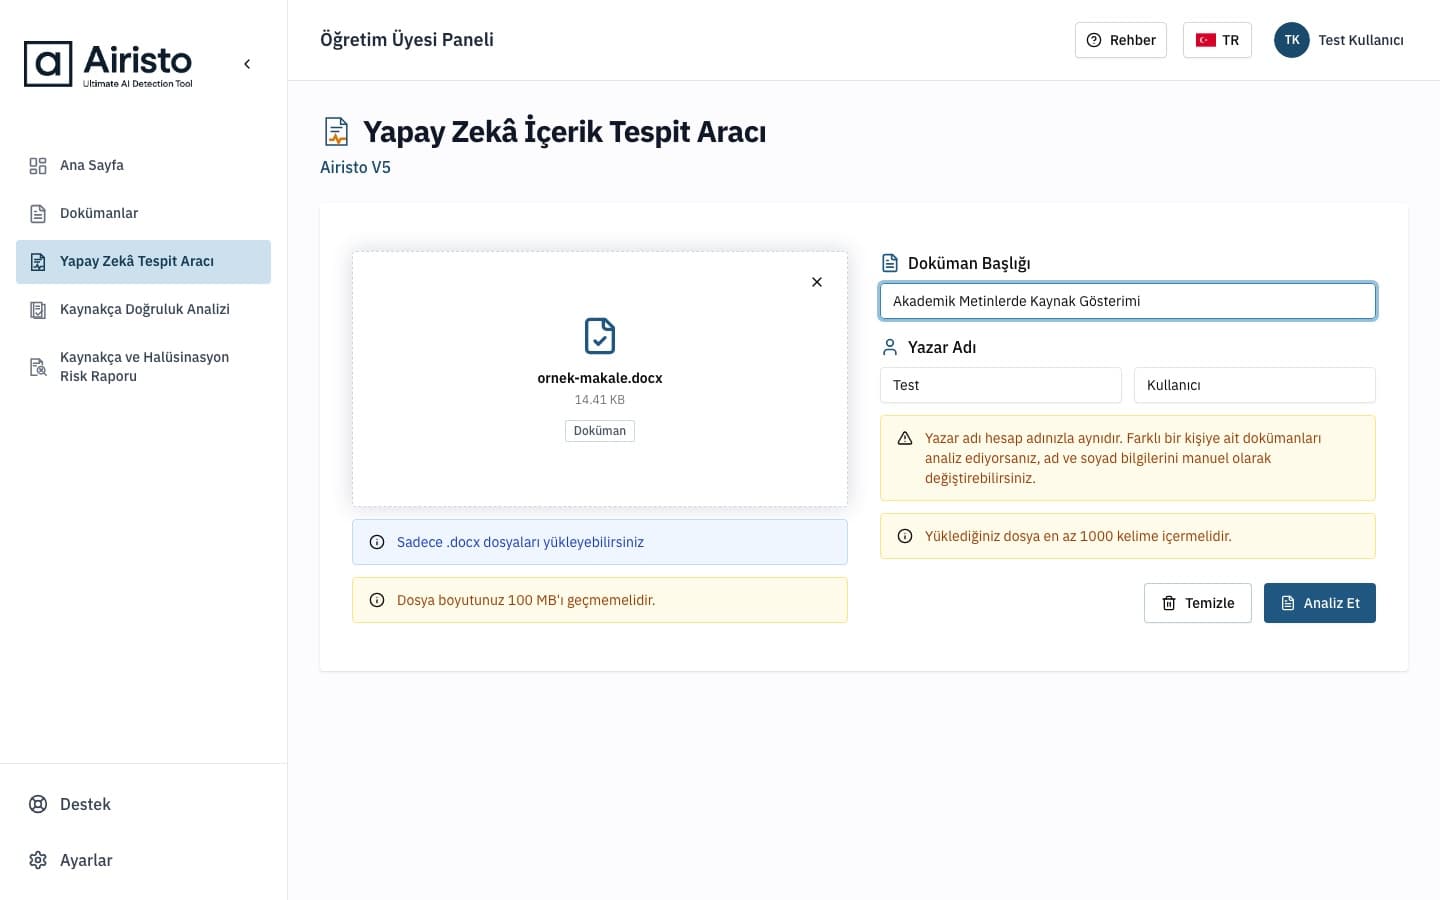This screenshot has height=900, width=1440.
Task: Click the Temizle clear button
Action: click(x=1198, y=603)
